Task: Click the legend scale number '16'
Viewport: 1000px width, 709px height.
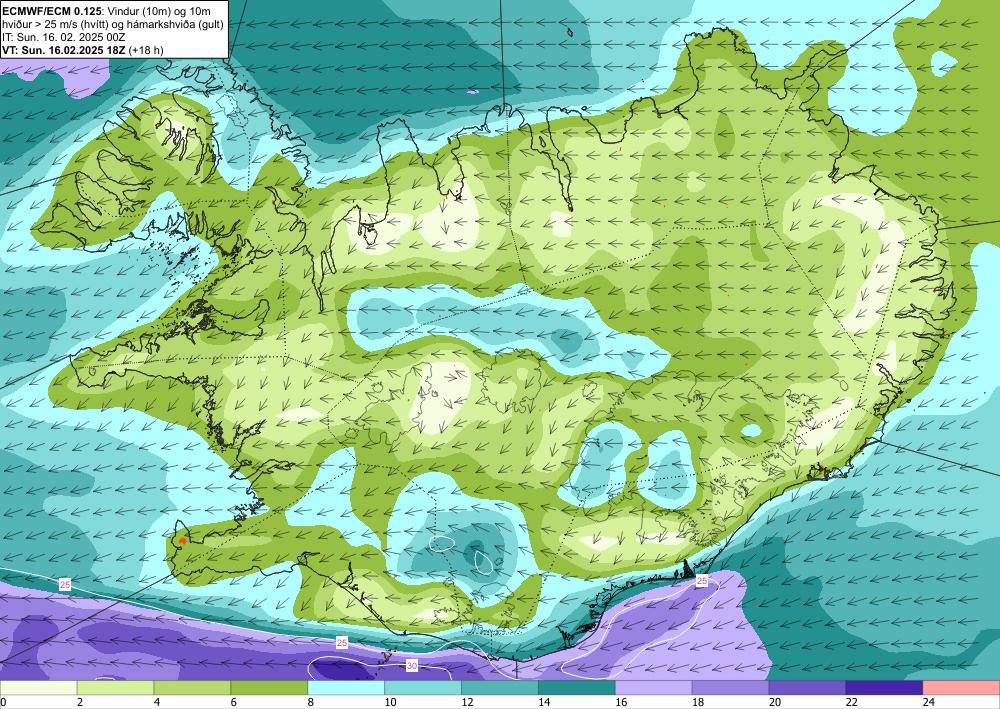Action: [x=621, y=702]
